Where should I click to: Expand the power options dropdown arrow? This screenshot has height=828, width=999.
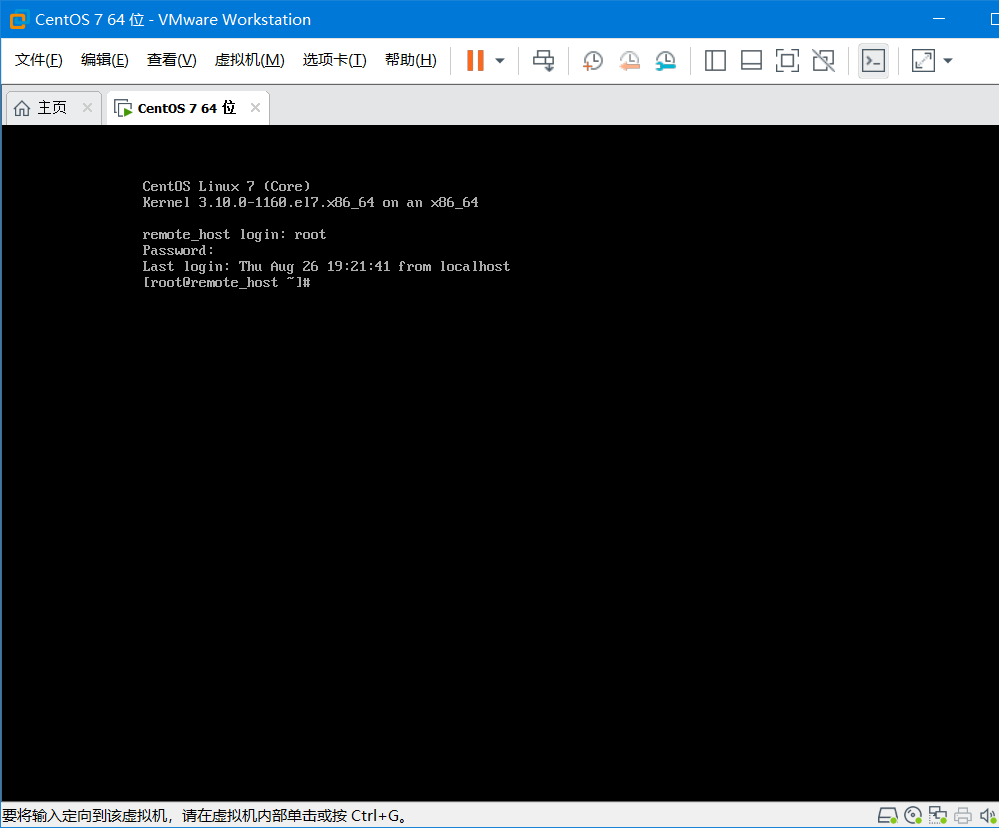[500, 61]
